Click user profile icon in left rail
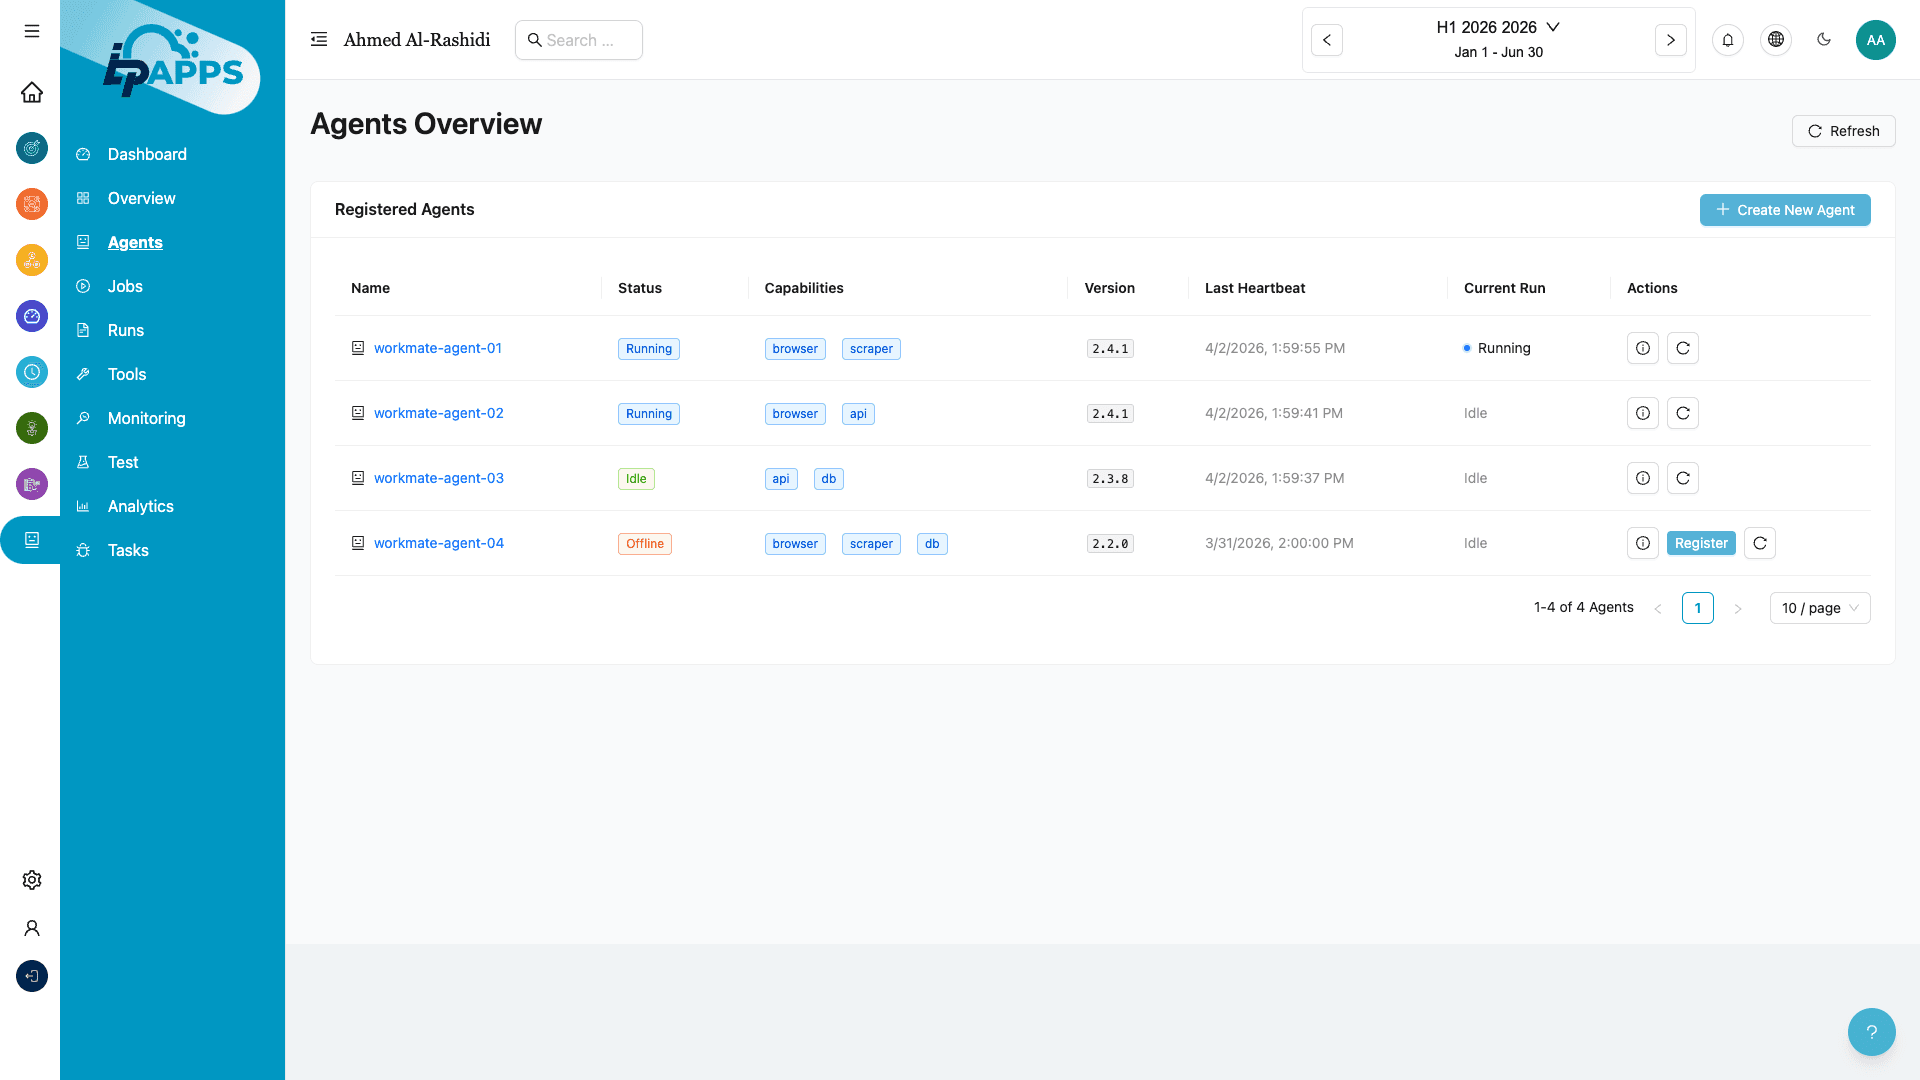Screen dimensions: 1920x1080 click(x=32, y=928)
